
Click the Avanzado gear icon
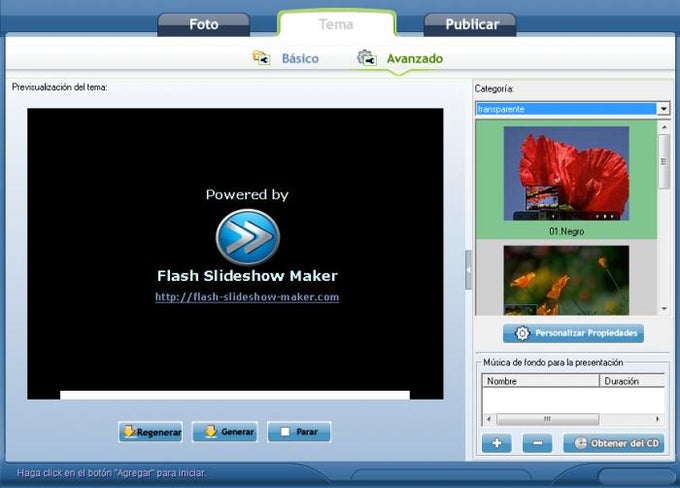tap(366, 58)
